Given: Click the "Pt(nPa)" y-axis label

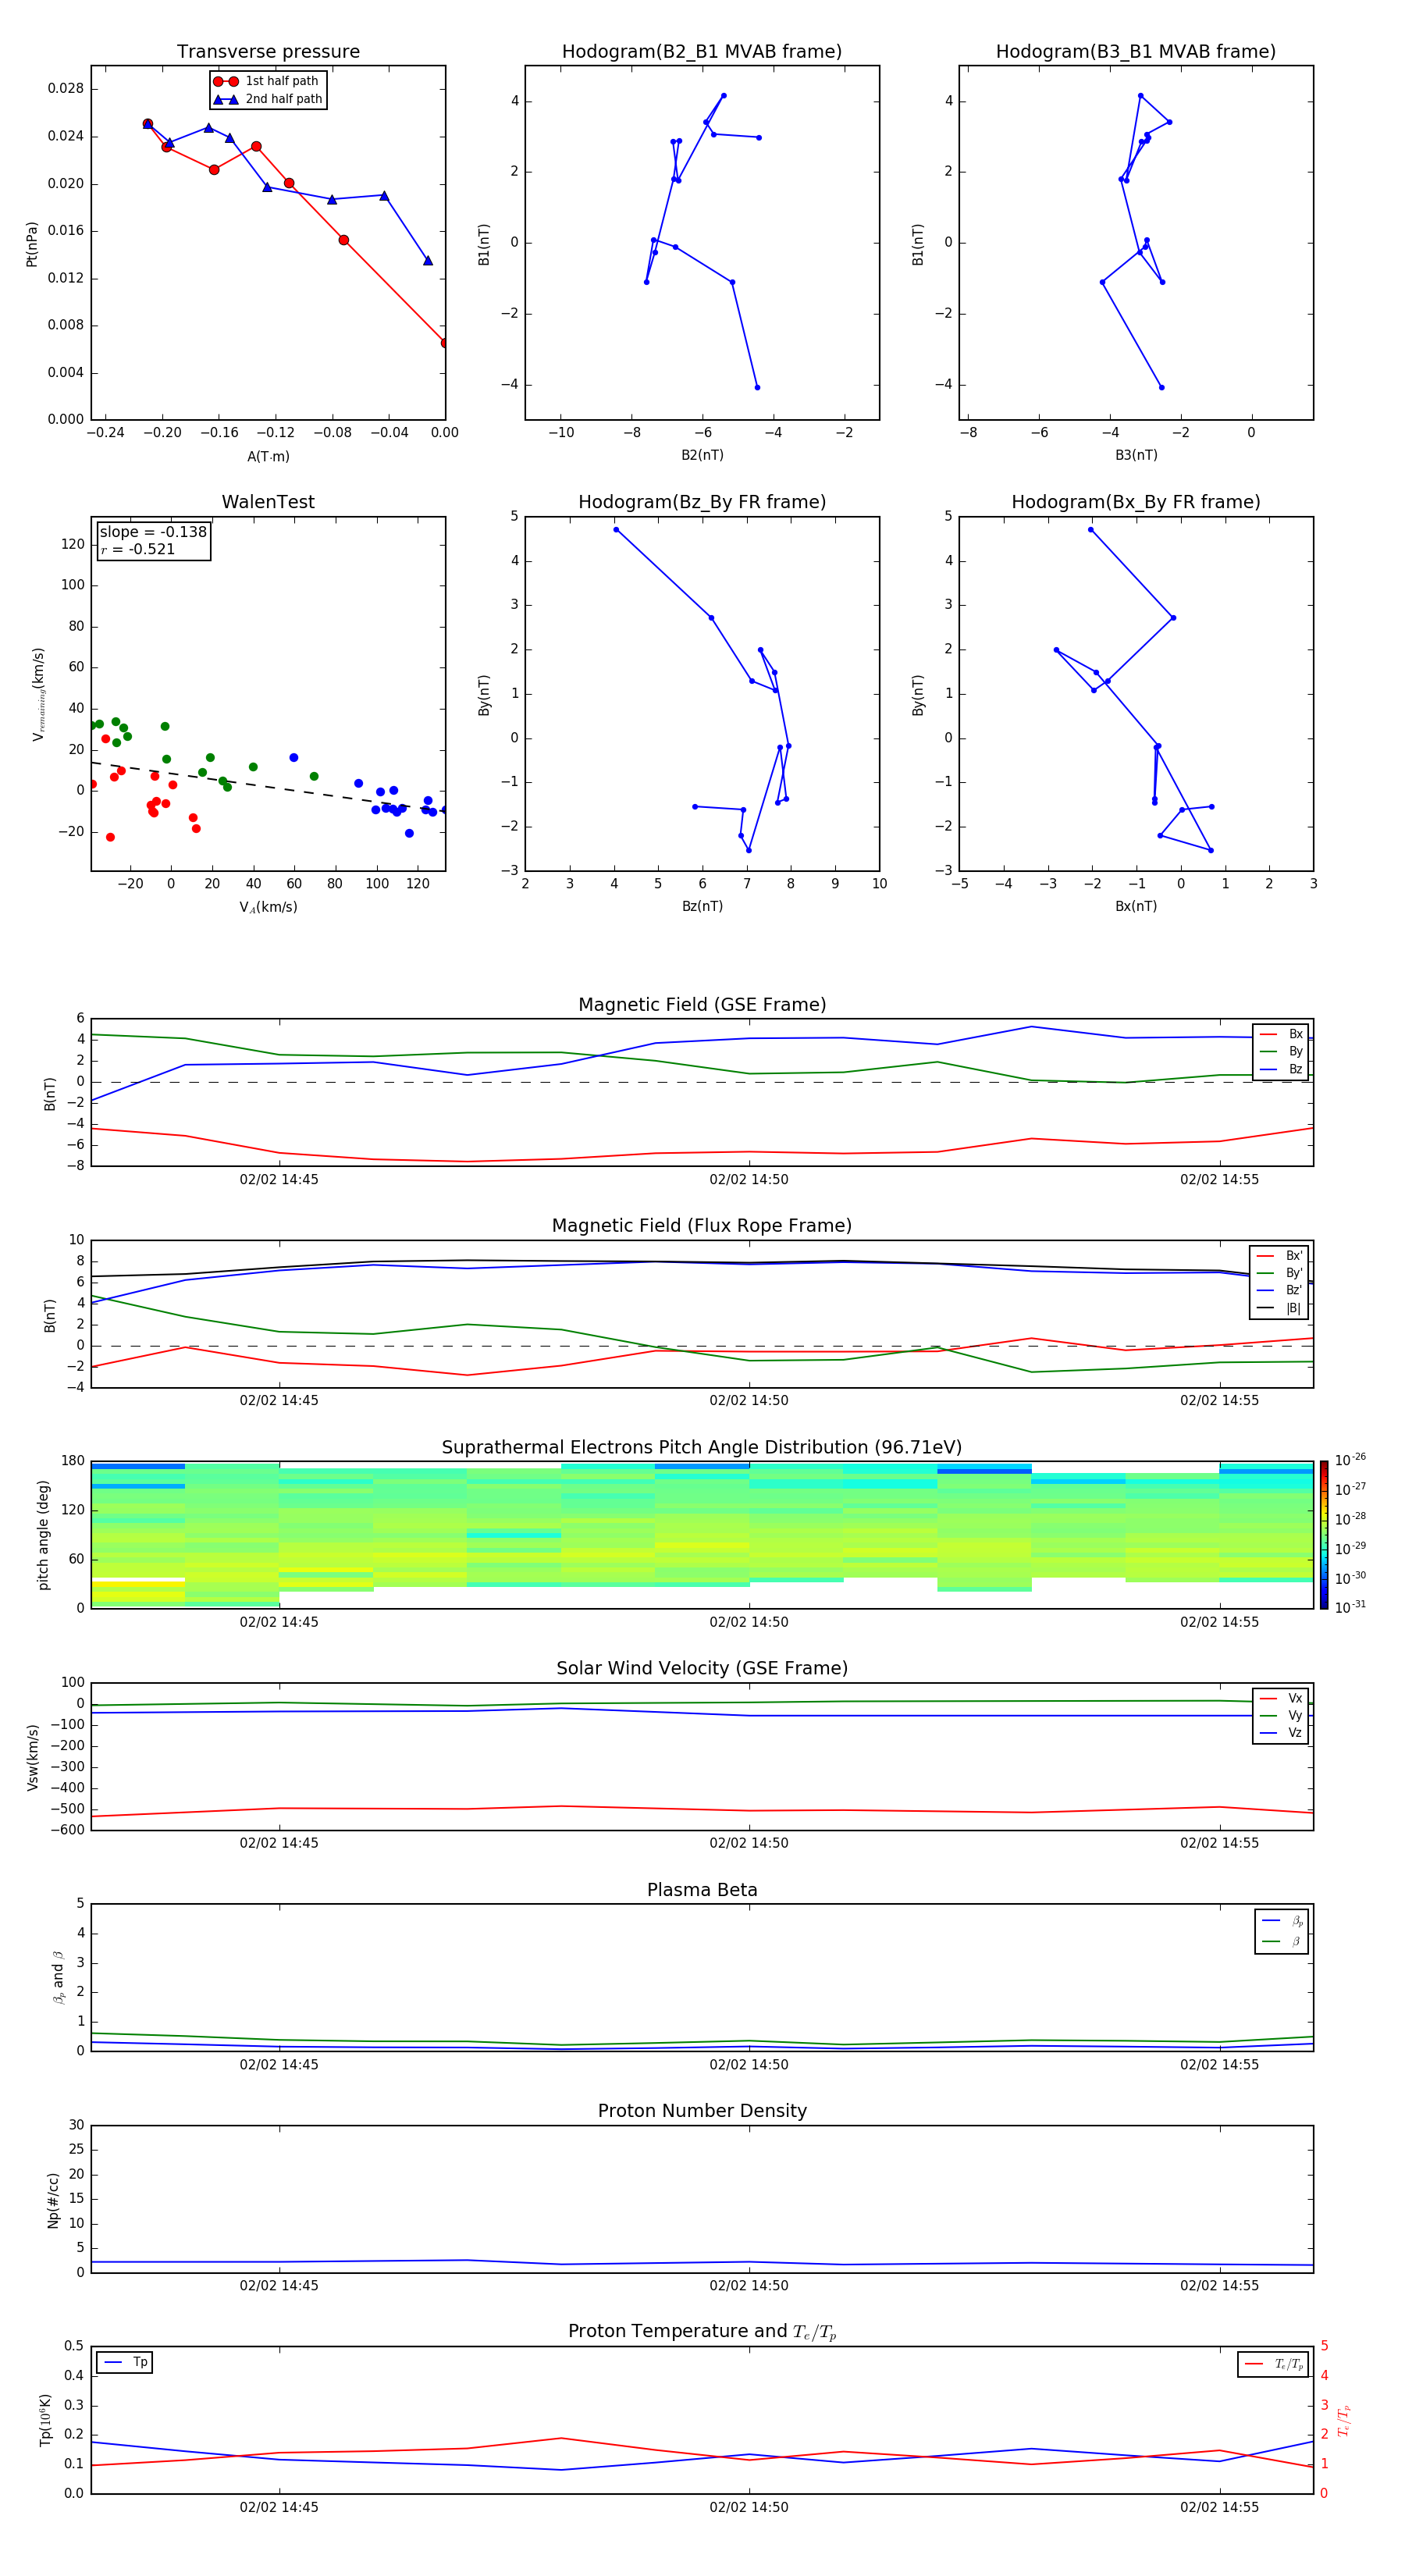Looking at the screenshot, I should click(x=32, y=243).
